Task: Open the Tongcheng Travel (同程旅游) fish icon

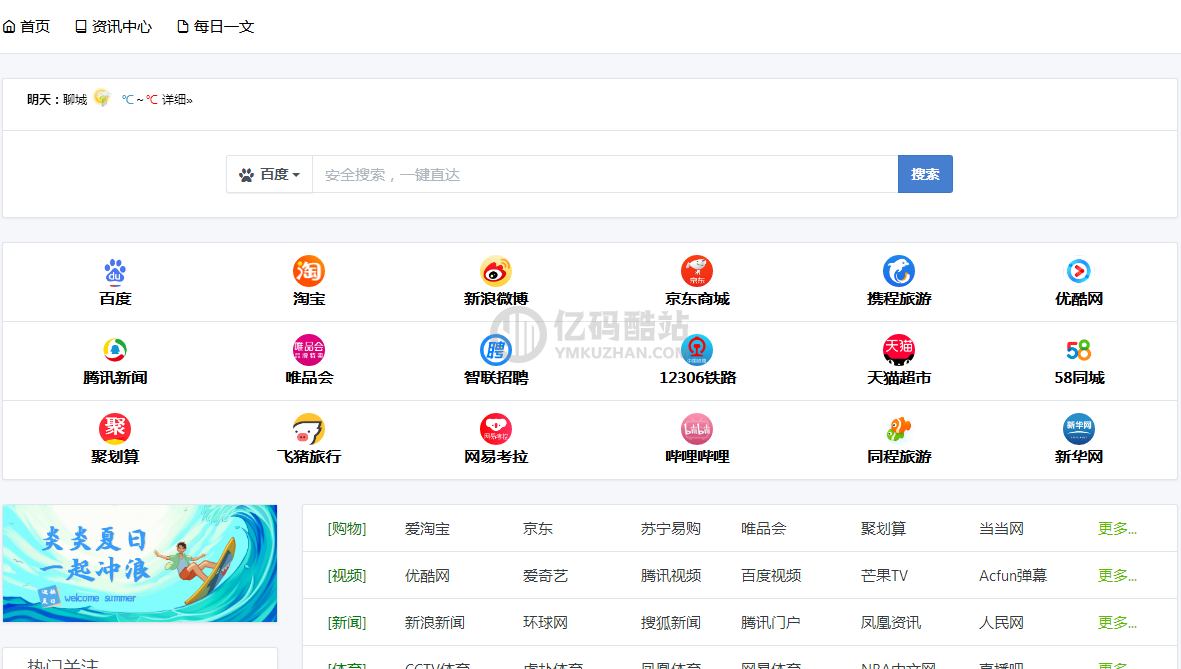Action: pyautogui.click(x=899, y=429)
